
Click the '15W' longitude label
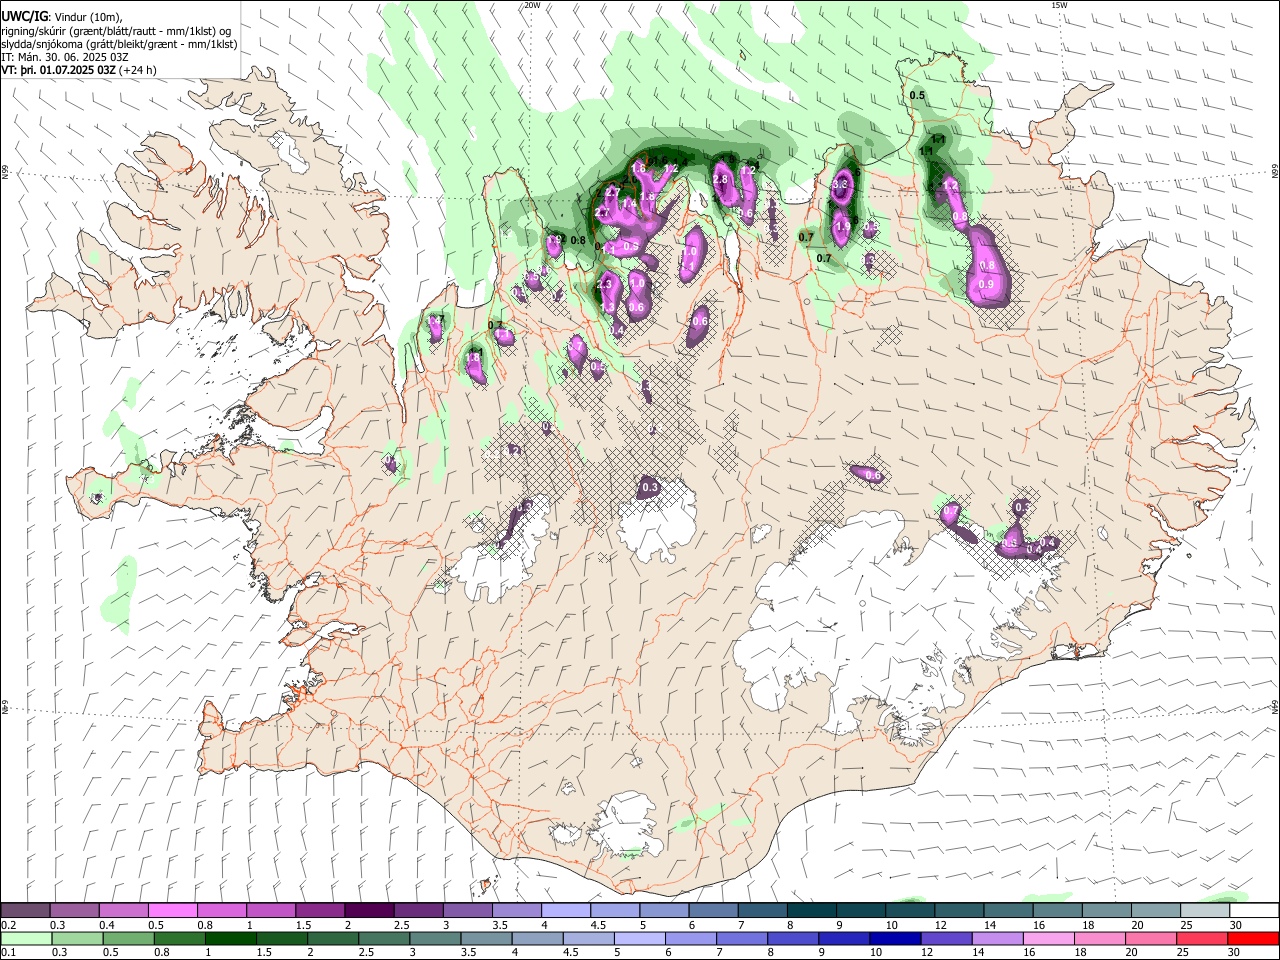(x=1059, y=5)
